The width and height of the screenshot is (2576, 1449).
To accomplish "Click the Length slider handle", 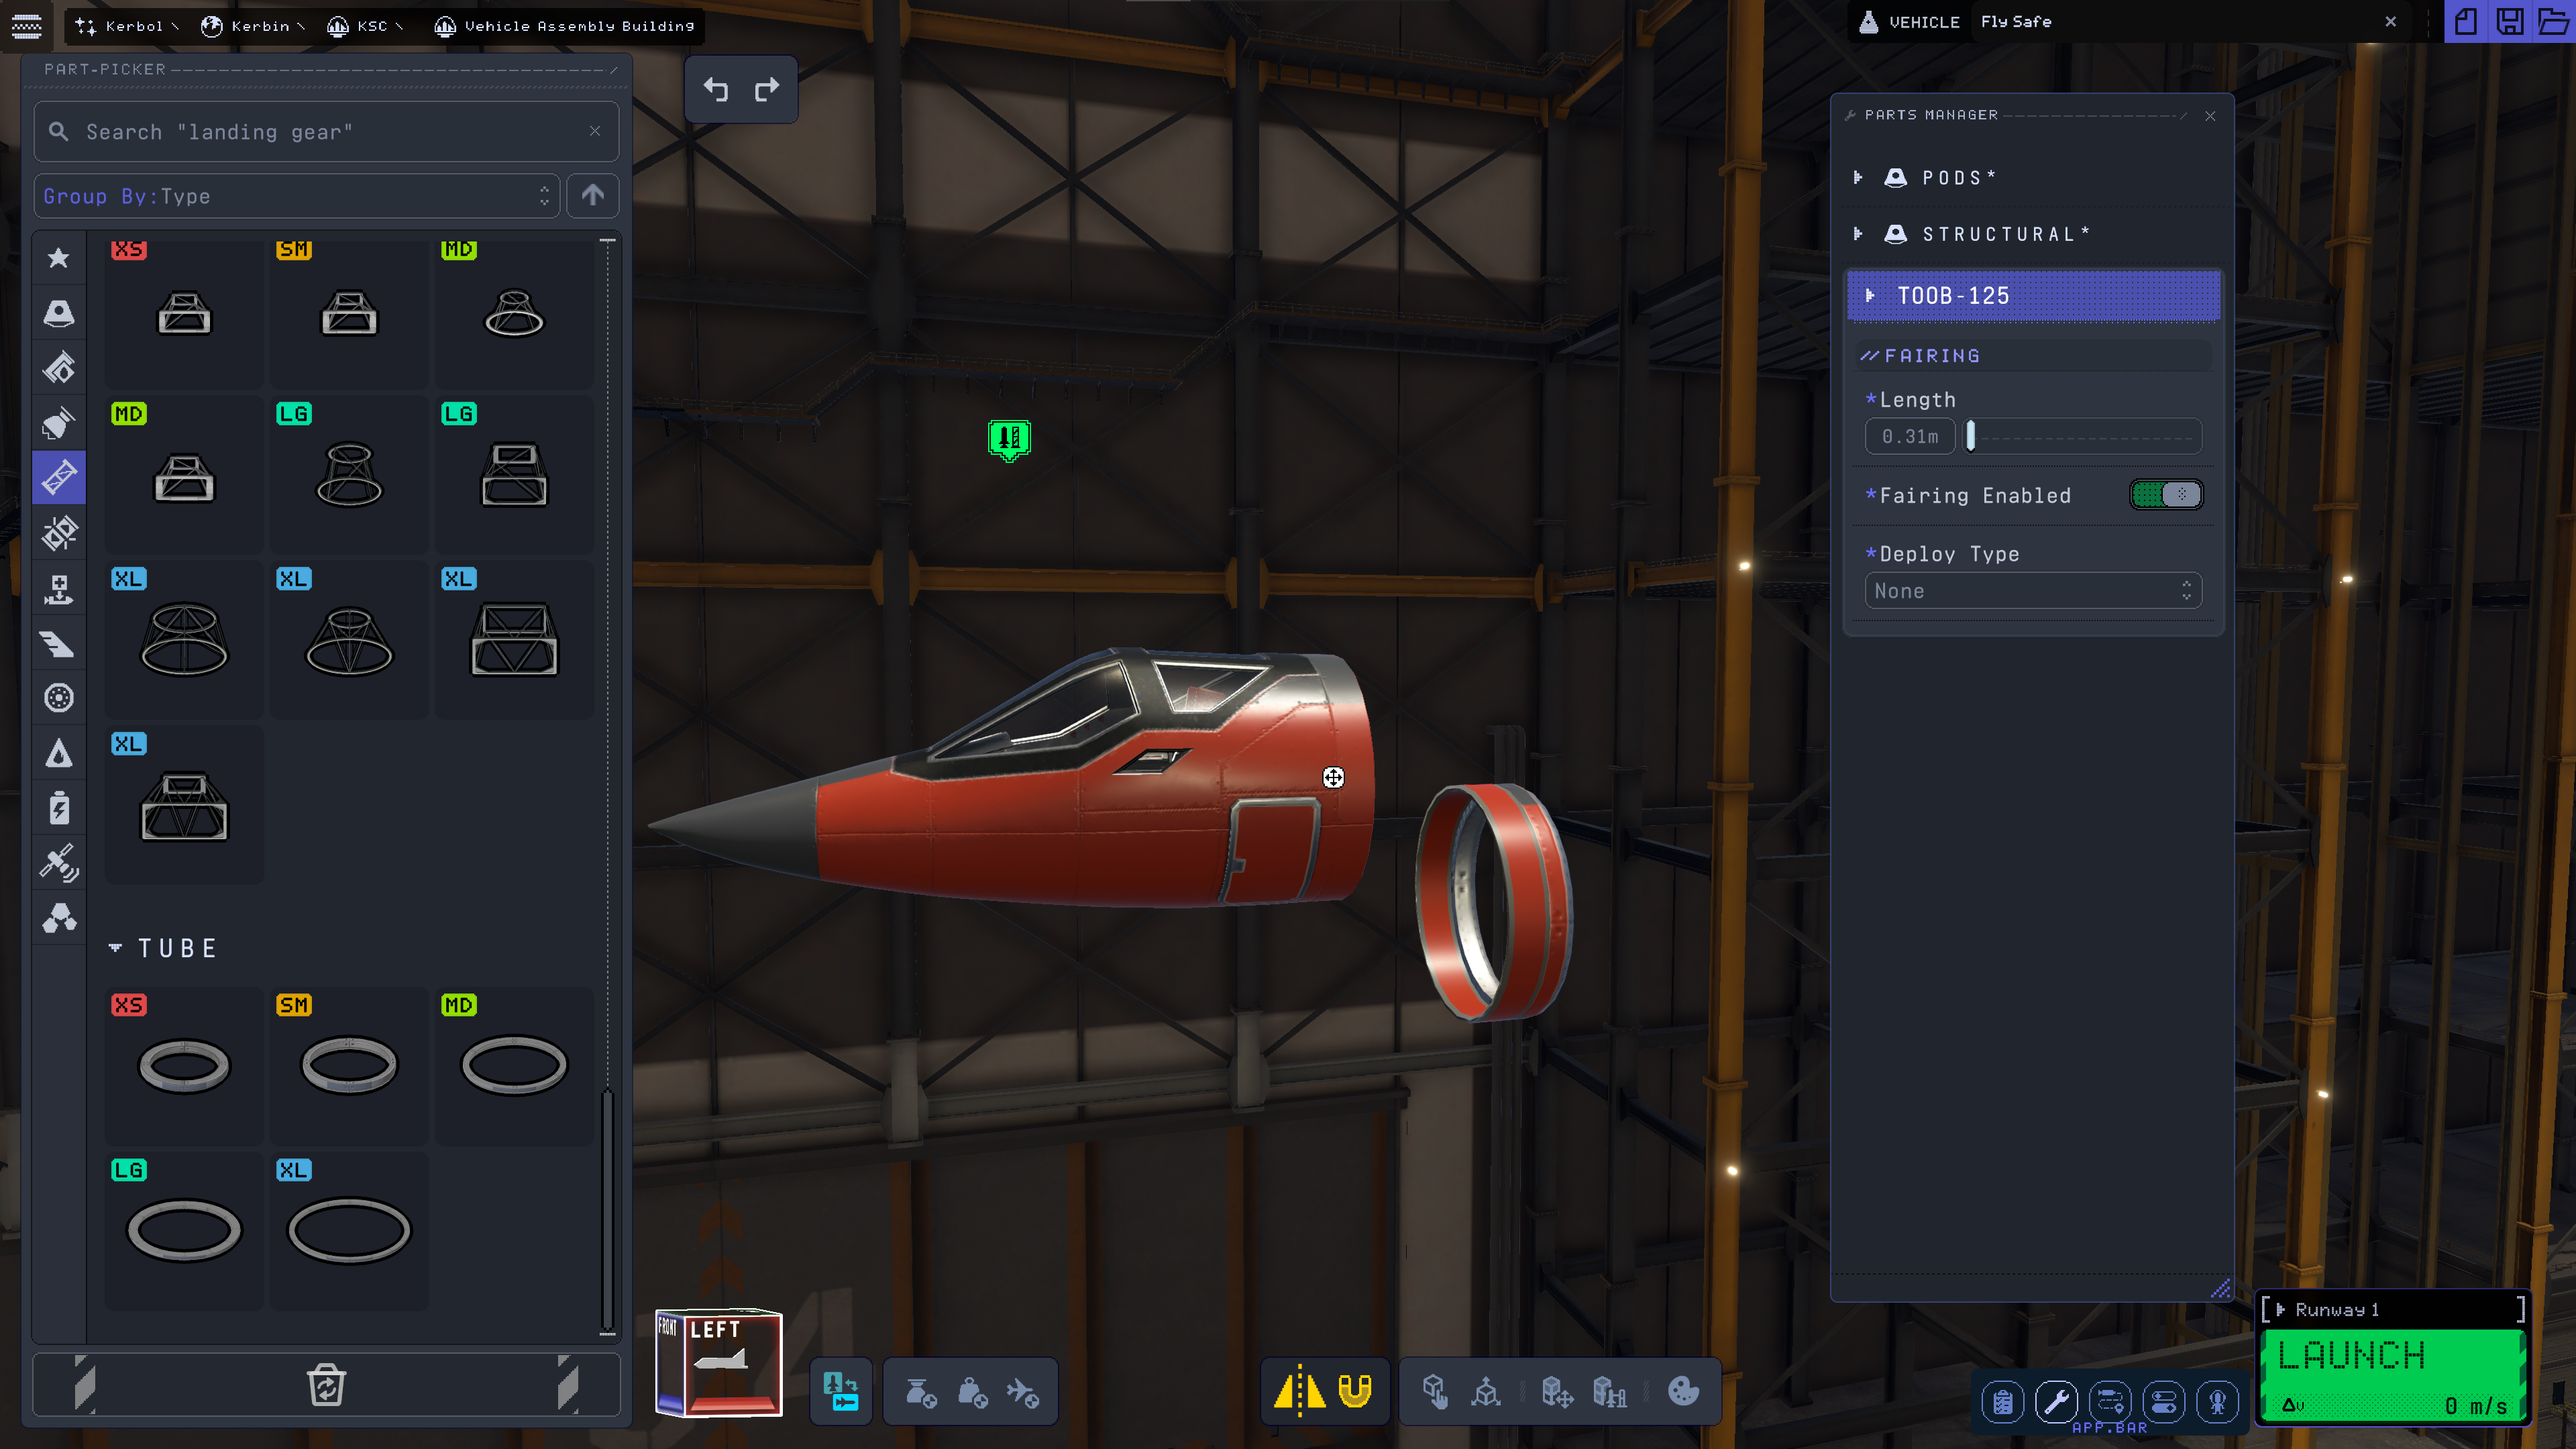I will (1971, 437).
